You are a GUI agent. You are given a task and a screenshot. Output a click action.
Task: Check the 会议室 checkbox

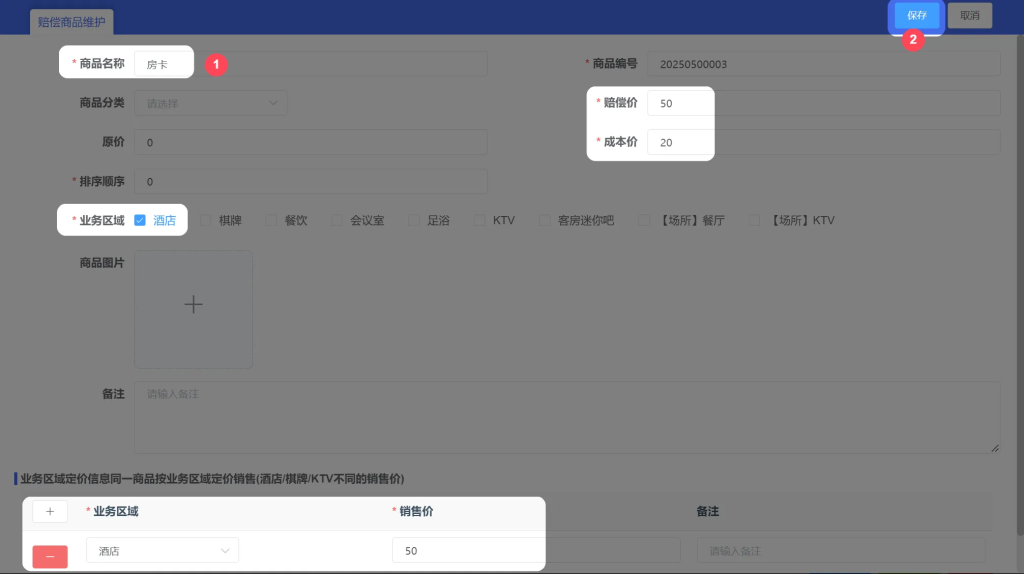pos(337,220)
